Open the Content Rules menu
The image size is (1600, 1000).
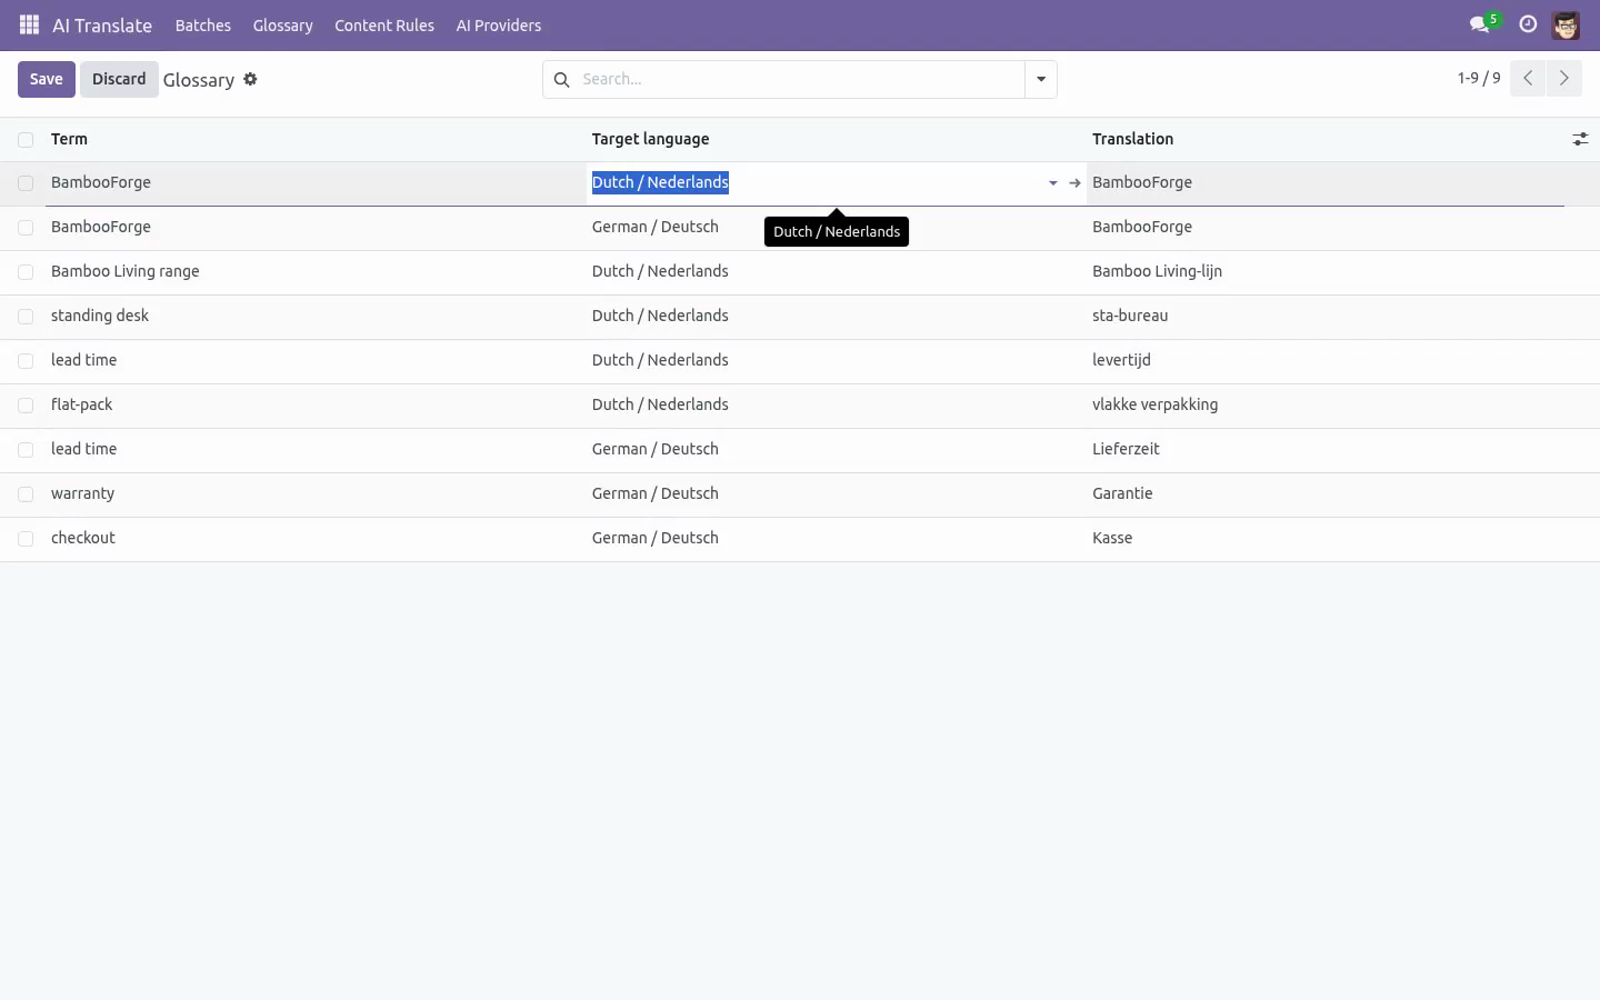[384, 25]
